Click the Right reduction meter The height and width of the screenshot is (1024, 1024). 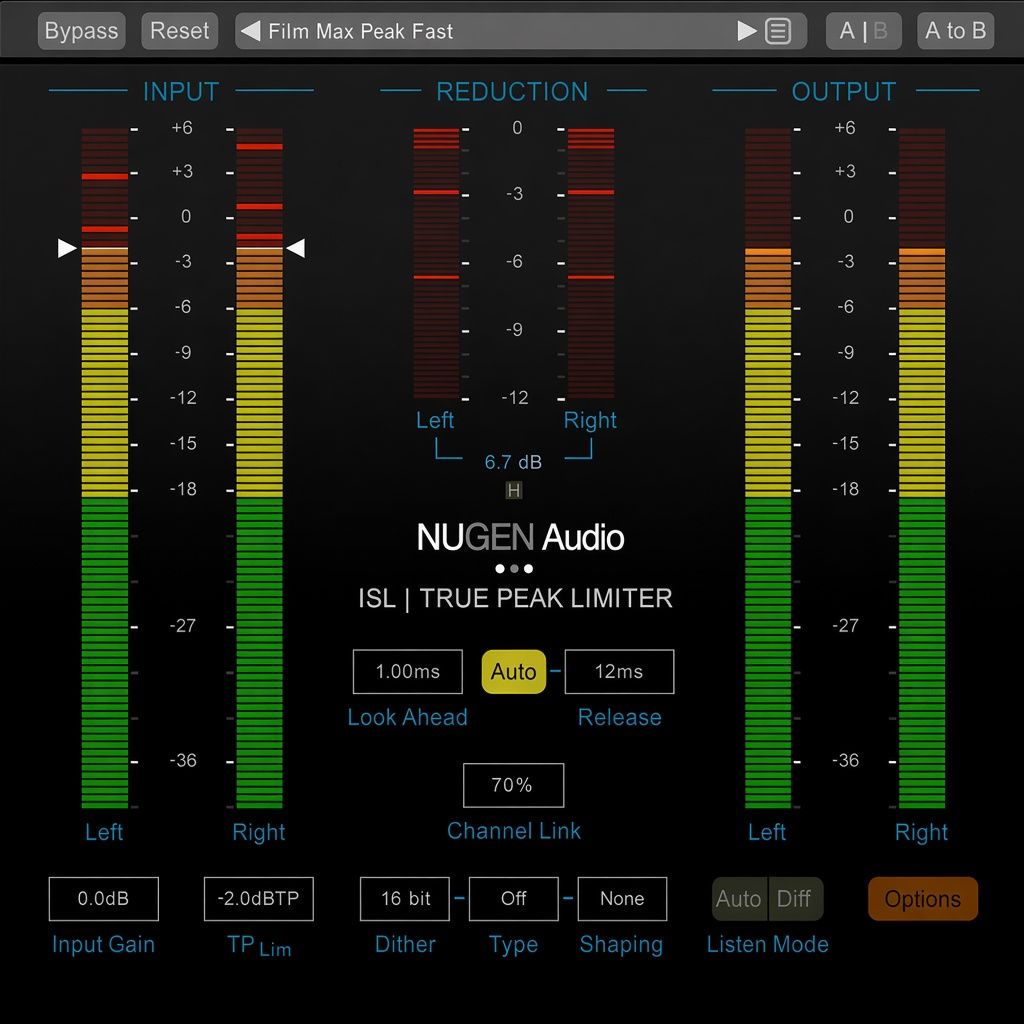[x=590, y=263]
